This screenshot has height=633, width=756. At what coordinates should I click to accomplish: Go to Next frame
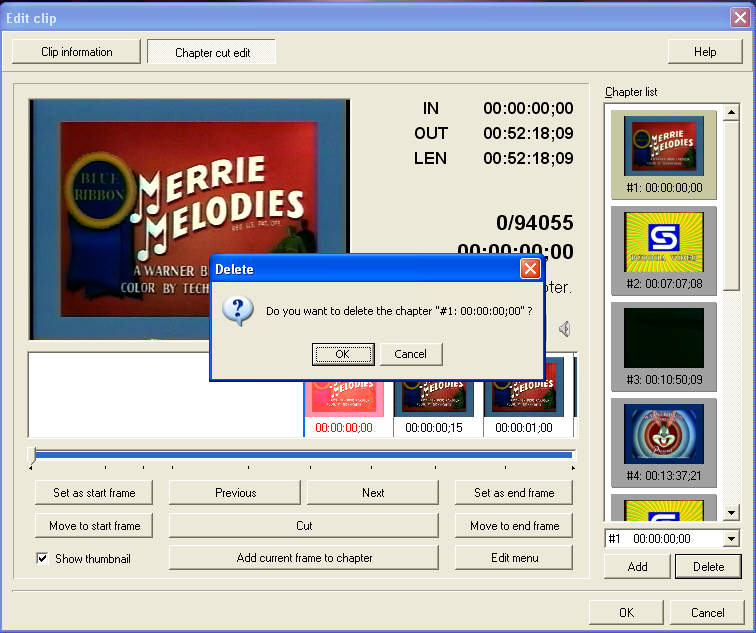point(373,493)
